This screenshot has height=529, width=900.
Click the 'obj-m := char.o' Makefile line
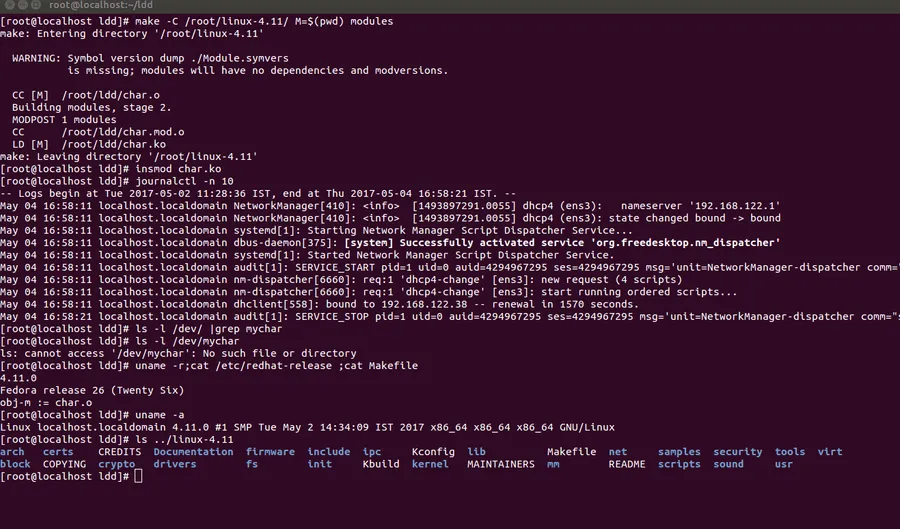click(x=46, y=403)
